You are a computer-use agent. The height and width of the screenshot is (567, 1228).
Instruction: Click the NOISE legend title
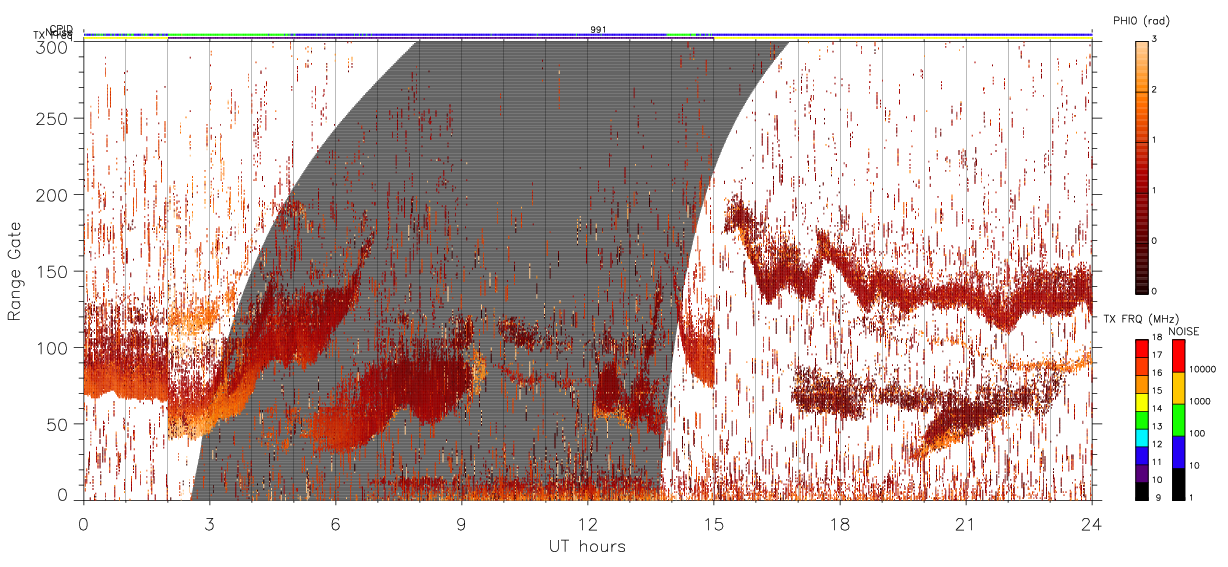pos(1186,331)
